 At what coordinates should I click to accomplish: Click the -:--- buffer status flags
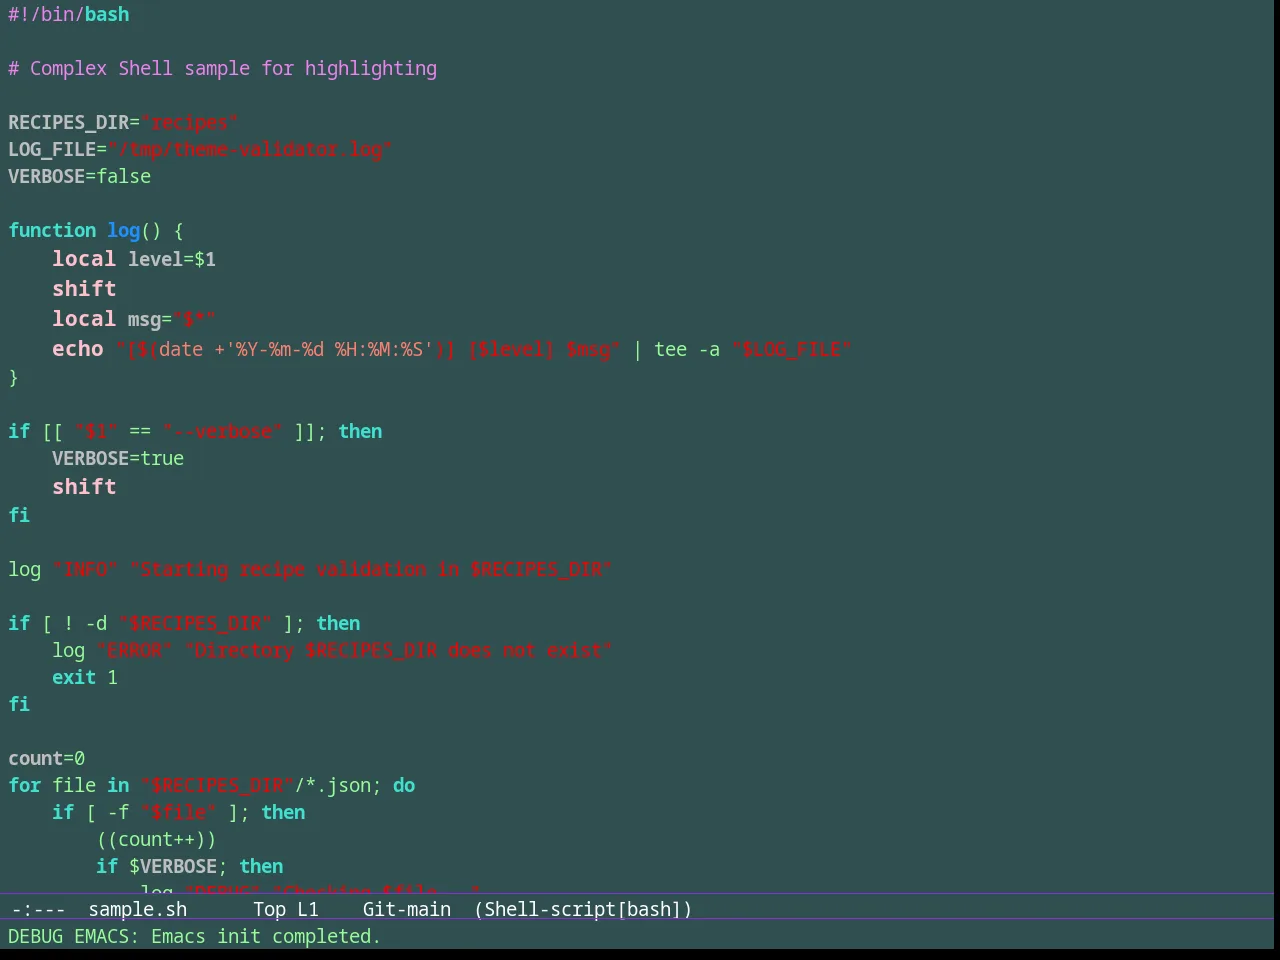pos(38,909)
